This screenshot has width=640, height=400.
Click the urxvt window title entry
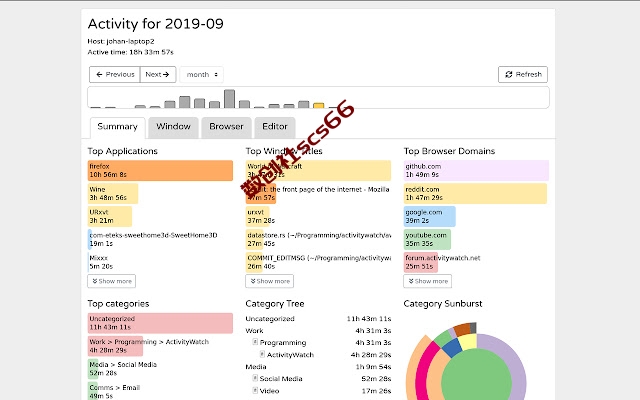[260, 216]
